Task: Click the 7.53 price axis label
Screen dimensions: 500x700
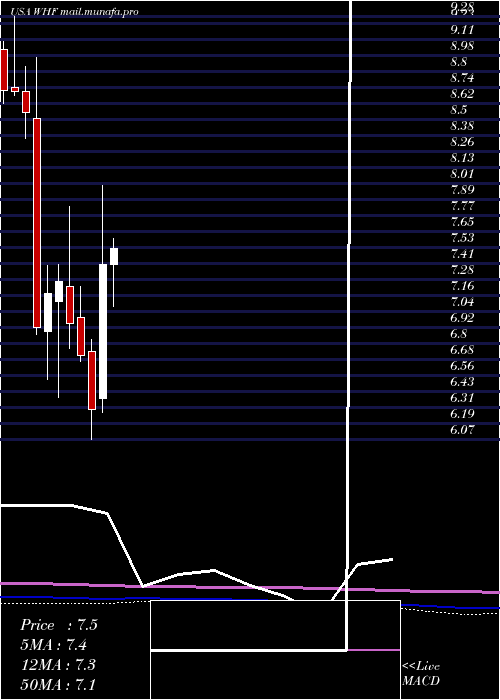Action: pyautogui.click(x=462, y=238)
